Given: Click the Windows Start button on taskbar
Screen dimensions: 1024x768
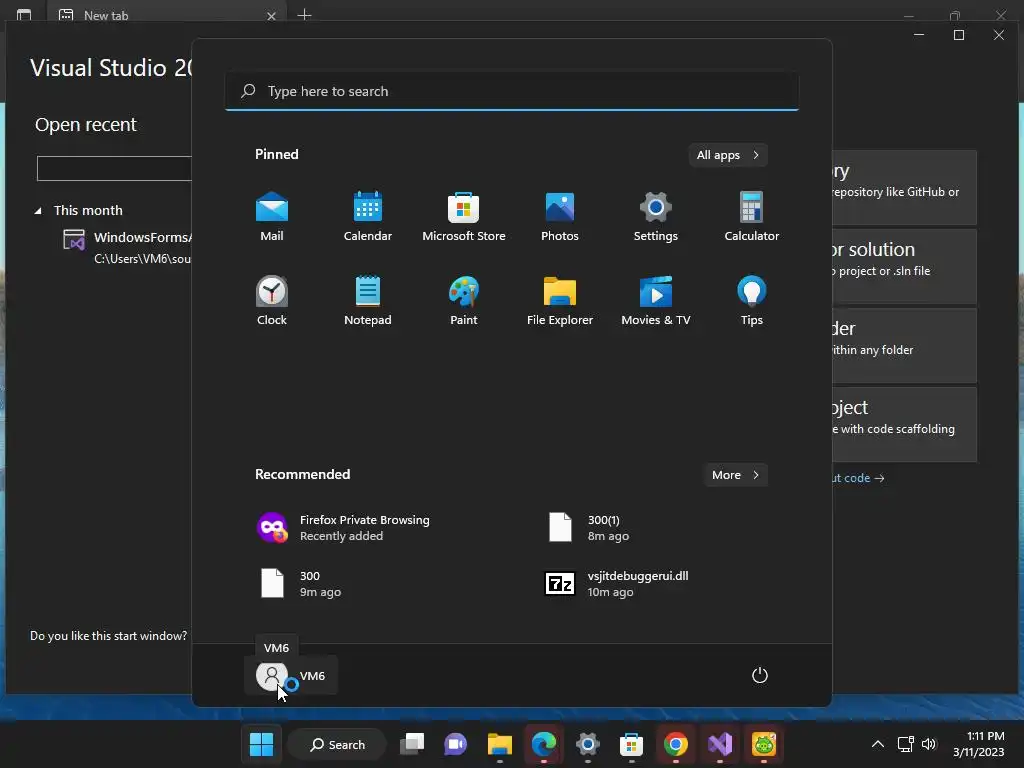Looking at the screenshot, I should (261, 744).
